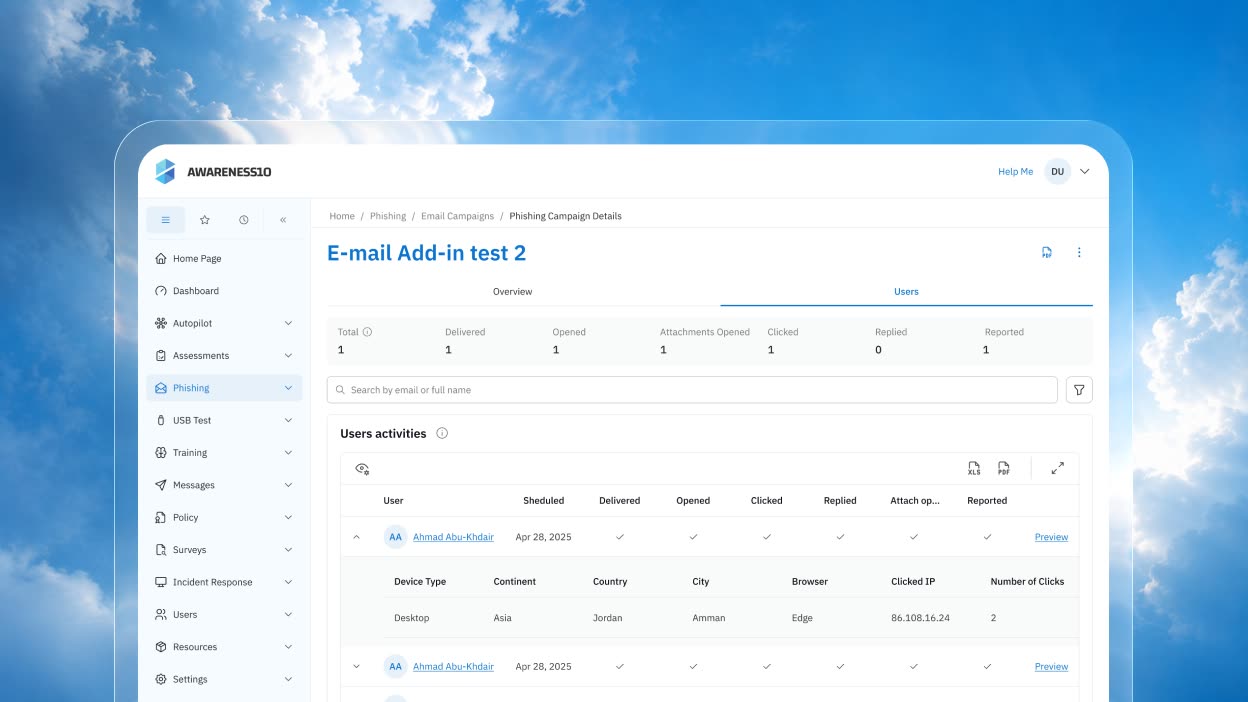Open Preview link for first user
1248x702 pixels.
pos(1051,537)
